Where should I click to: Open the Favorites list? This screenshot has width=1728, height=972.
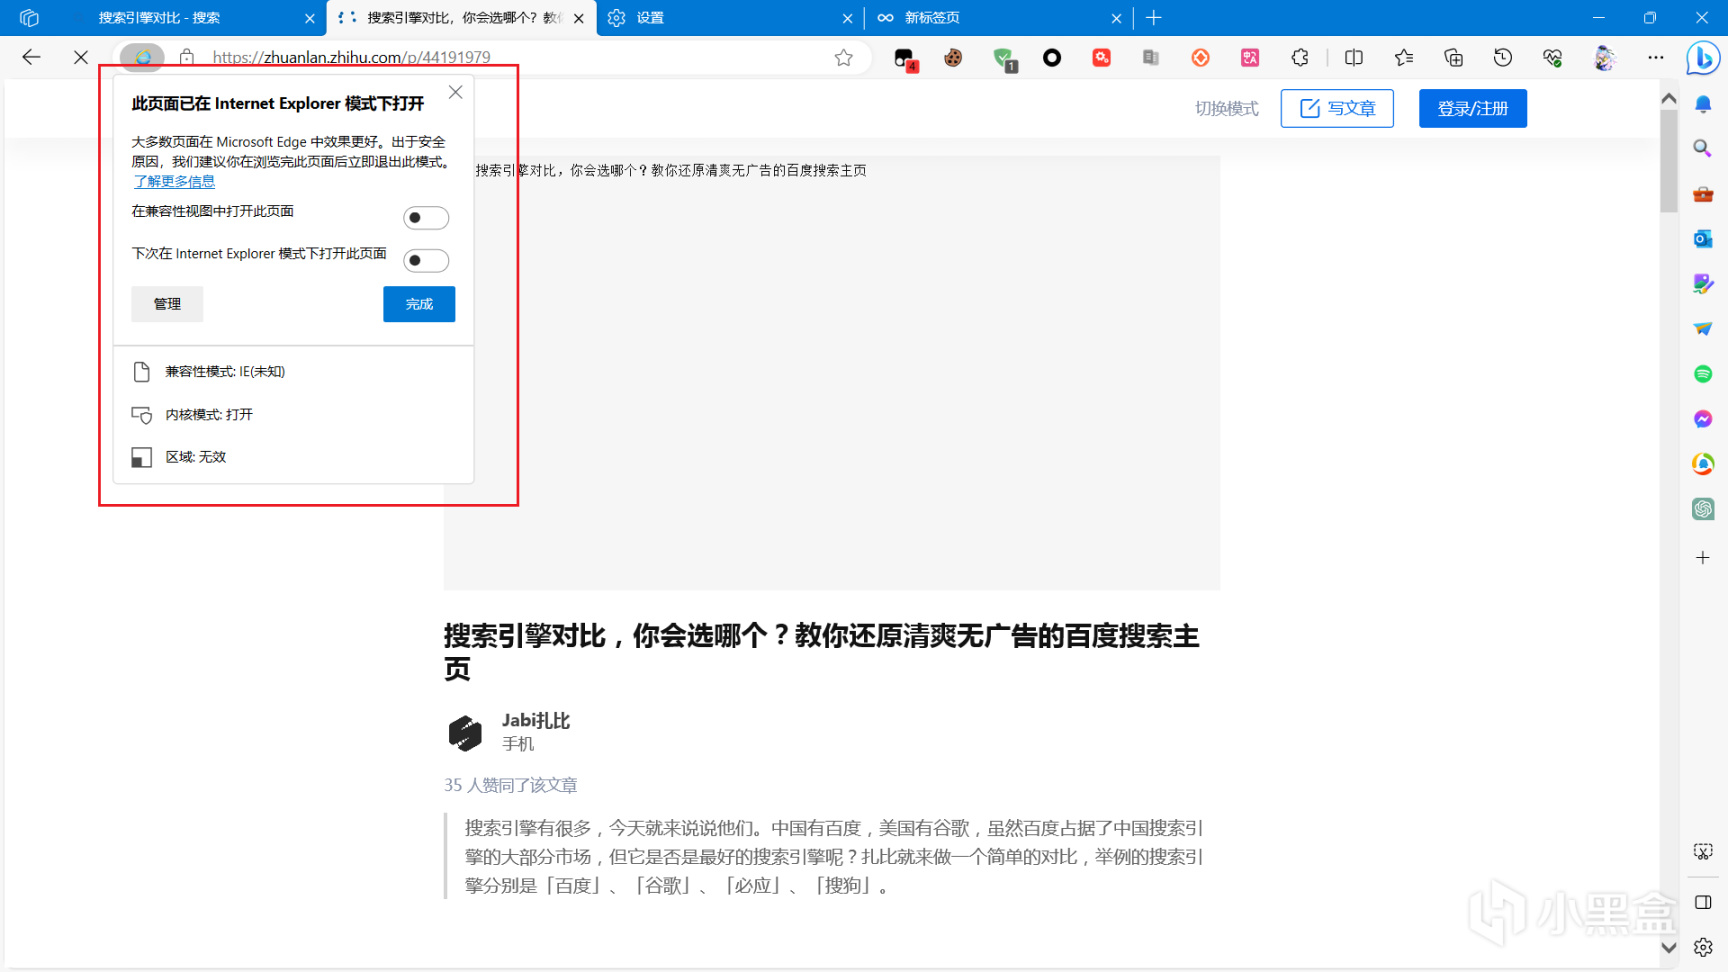[1404, 58]
